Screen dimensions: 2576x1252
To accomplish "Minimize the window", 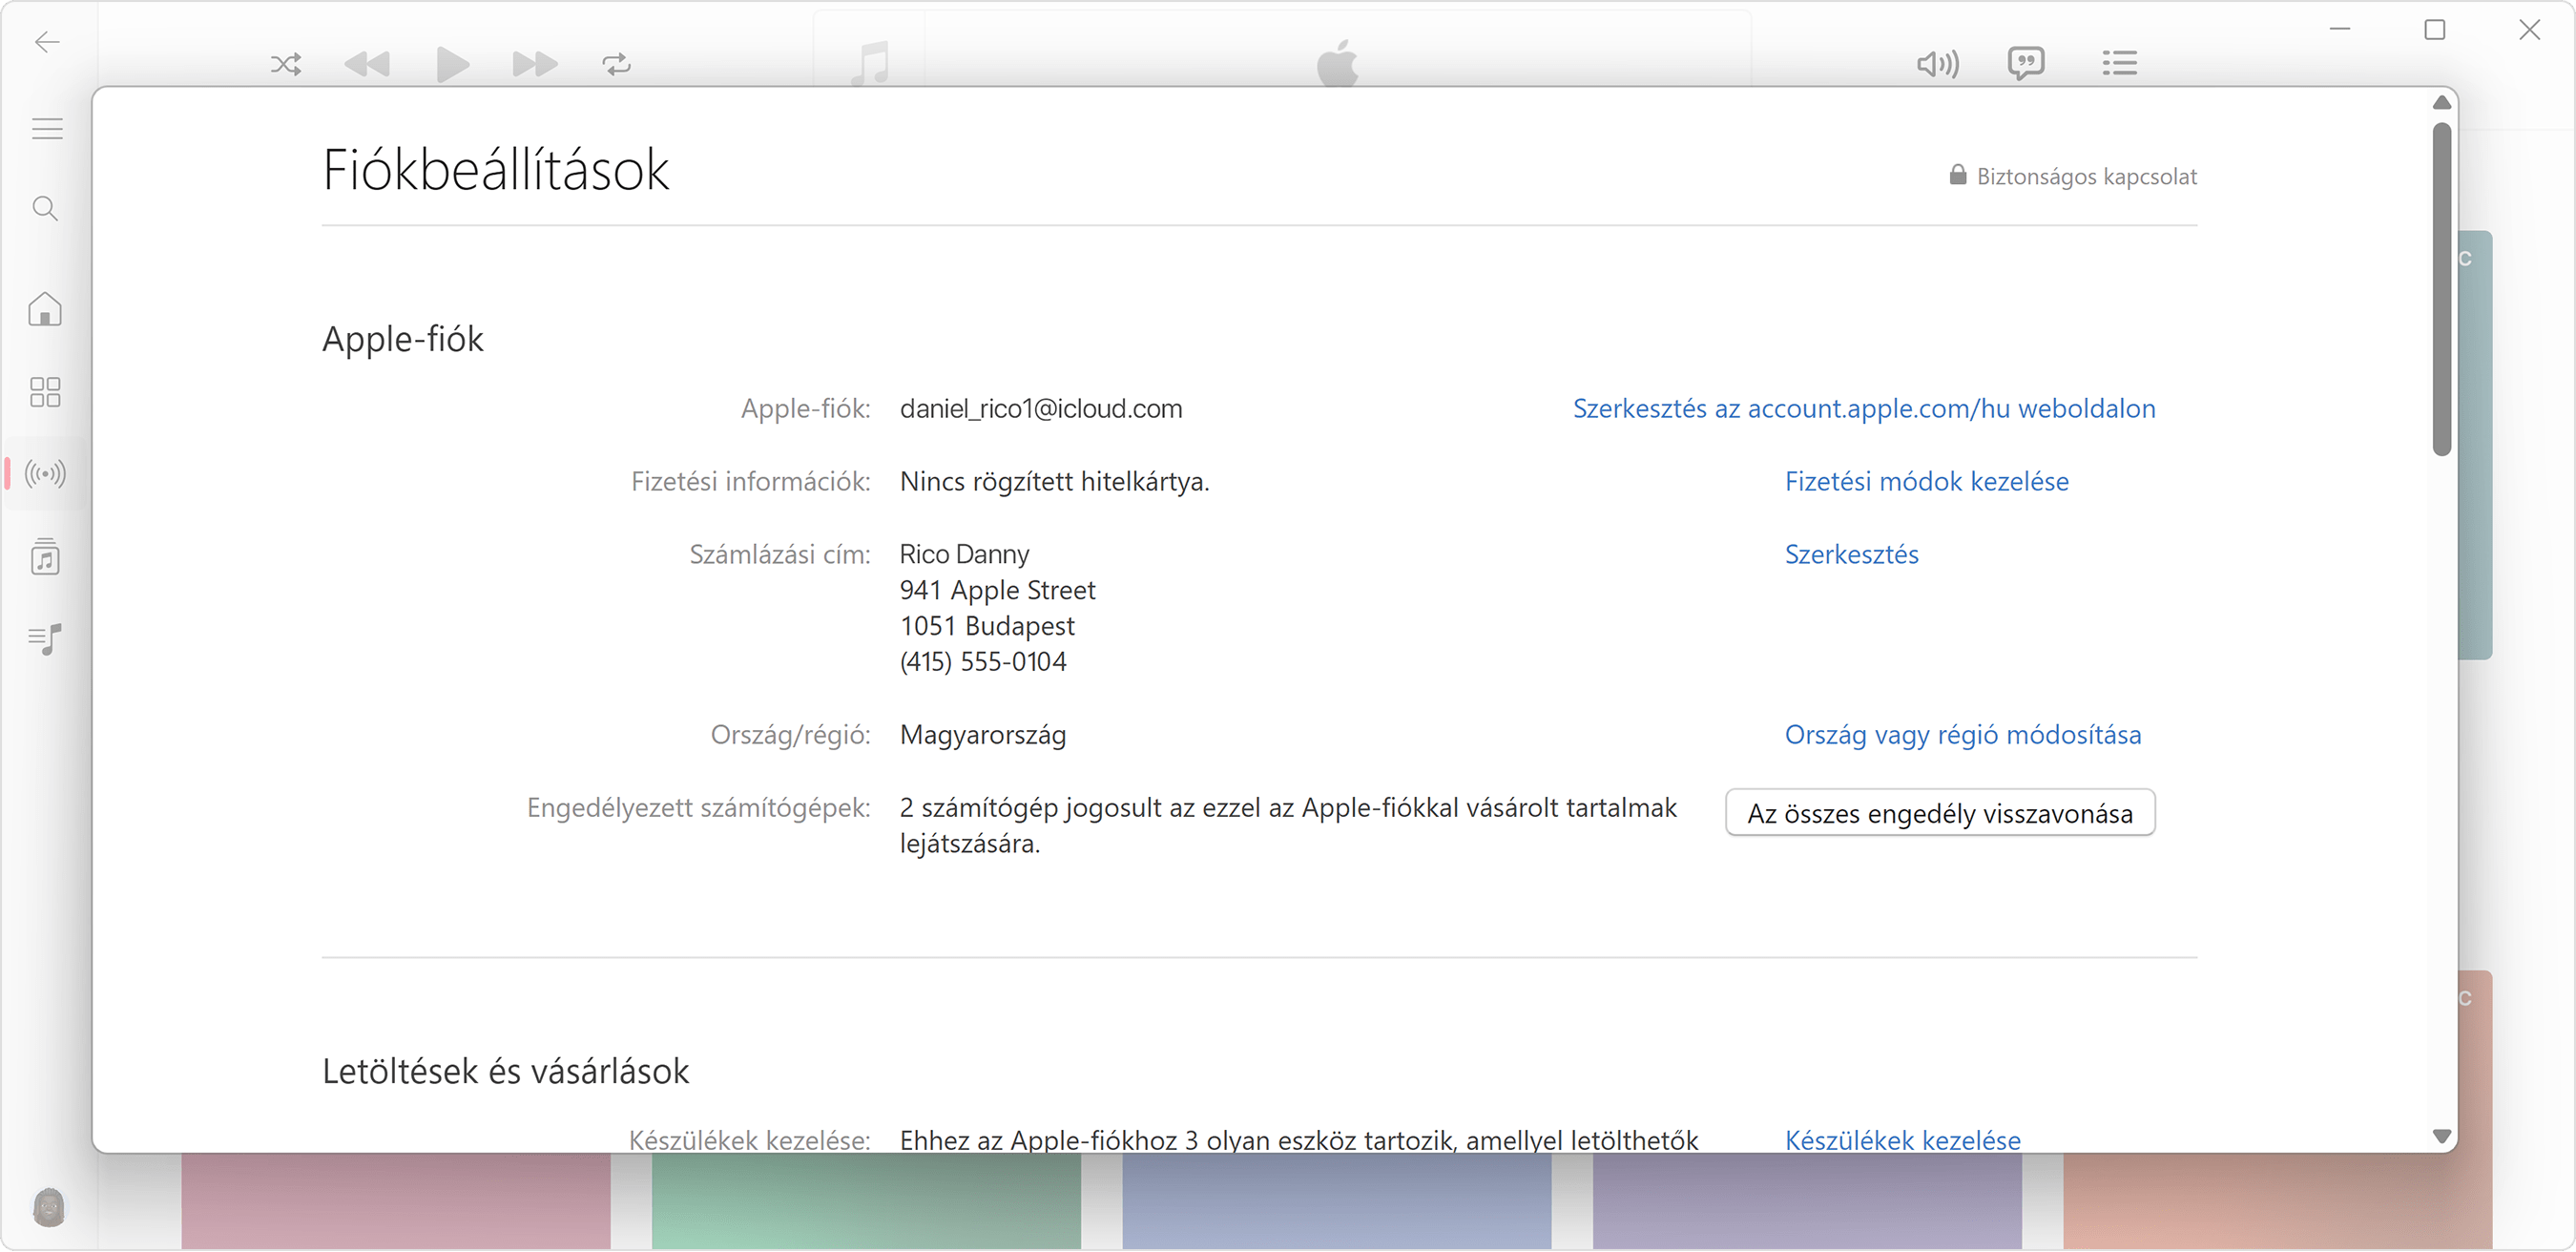I will point(2340,30).
